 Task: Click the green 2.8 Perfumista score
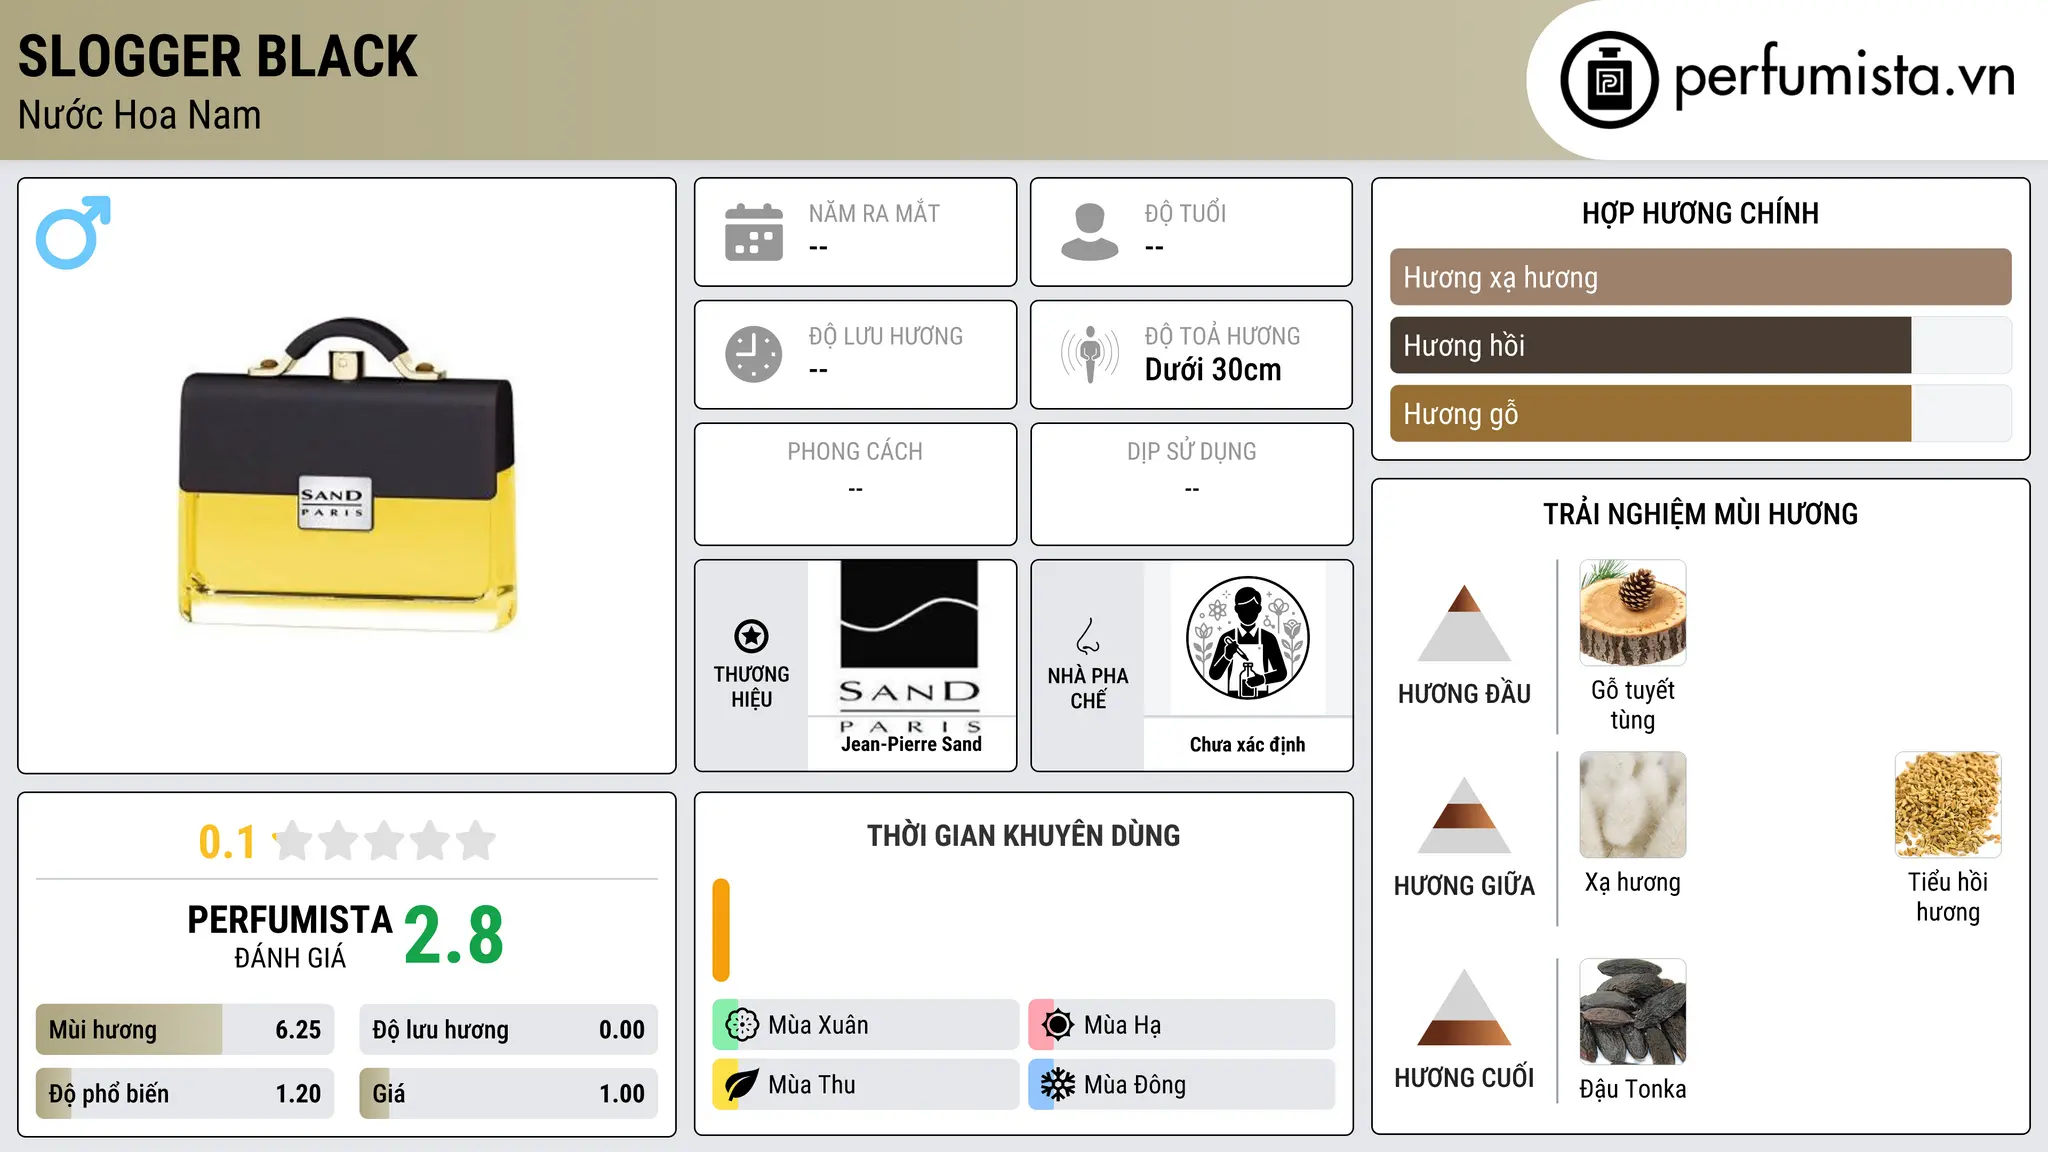(x=454, y=935)
